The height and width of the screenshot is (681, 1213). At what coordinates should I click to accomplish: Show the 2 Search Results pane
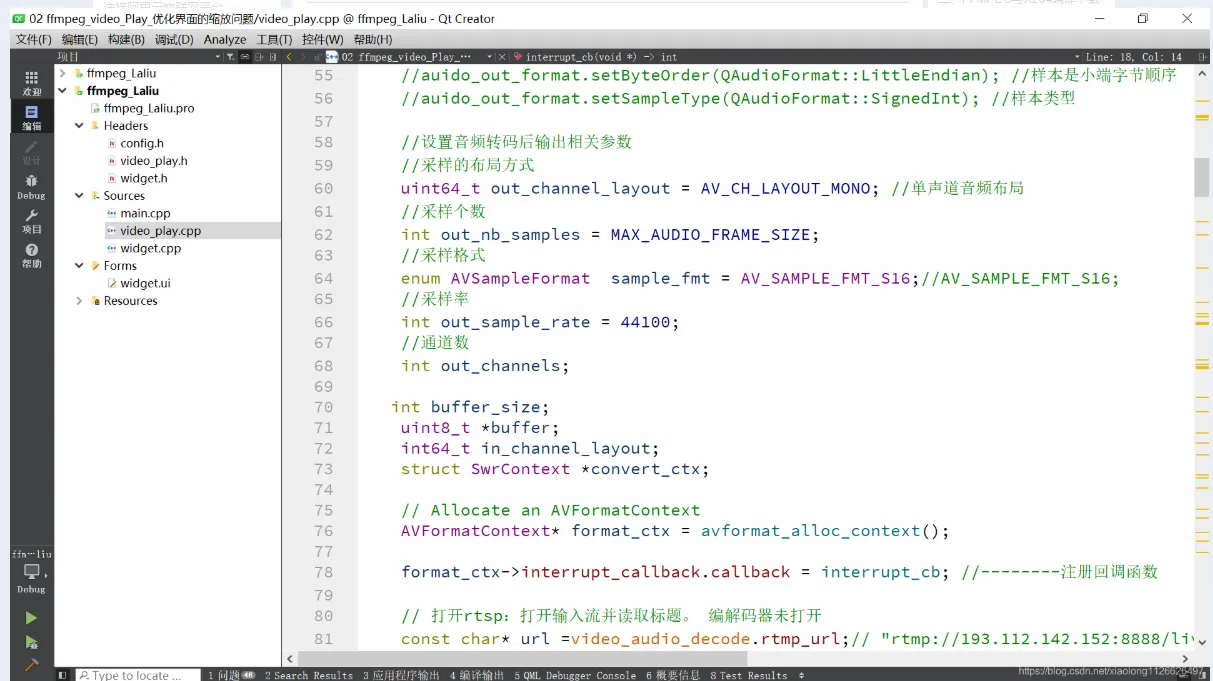(308, 675)
